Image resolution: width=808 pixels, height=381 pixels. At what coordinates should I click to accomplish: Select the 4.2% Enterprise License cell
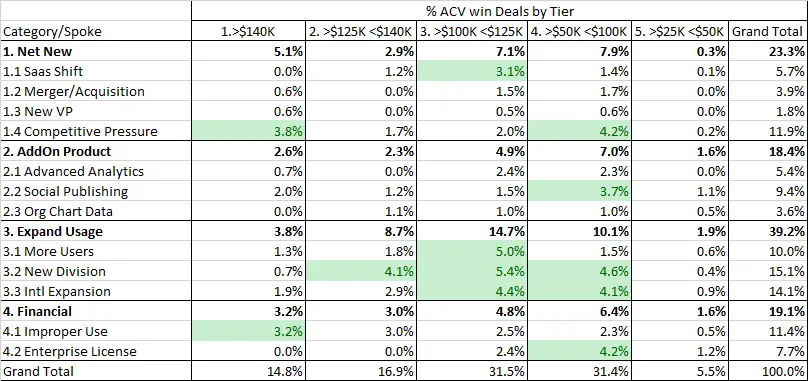580,352
